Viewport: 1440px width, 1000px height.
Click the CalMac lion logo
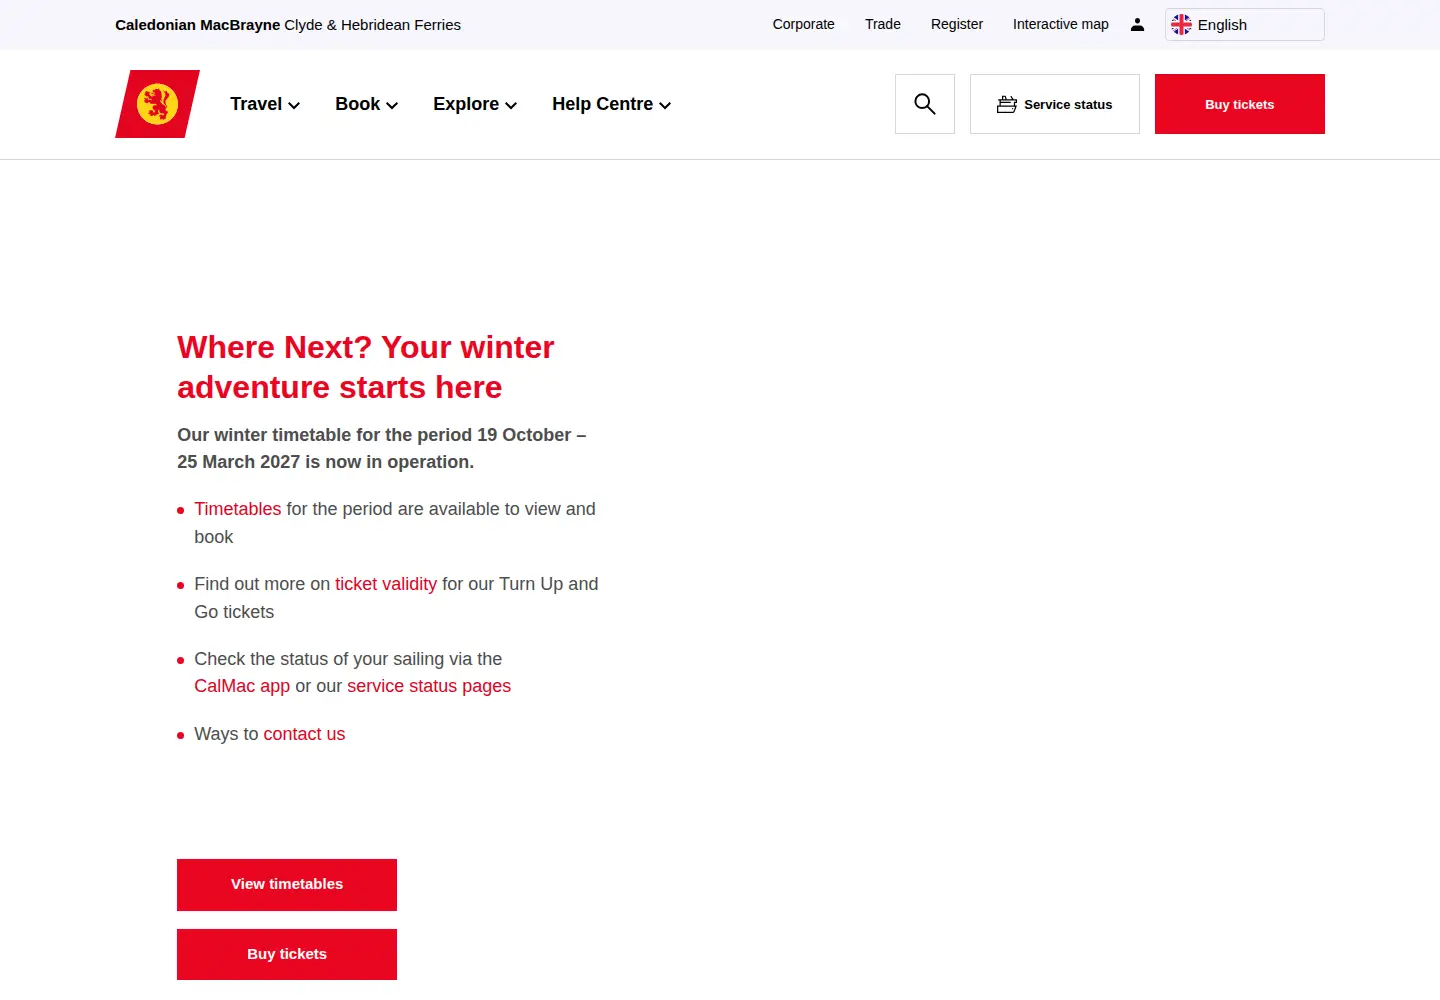pyautogui.click(x=157, y=104)
